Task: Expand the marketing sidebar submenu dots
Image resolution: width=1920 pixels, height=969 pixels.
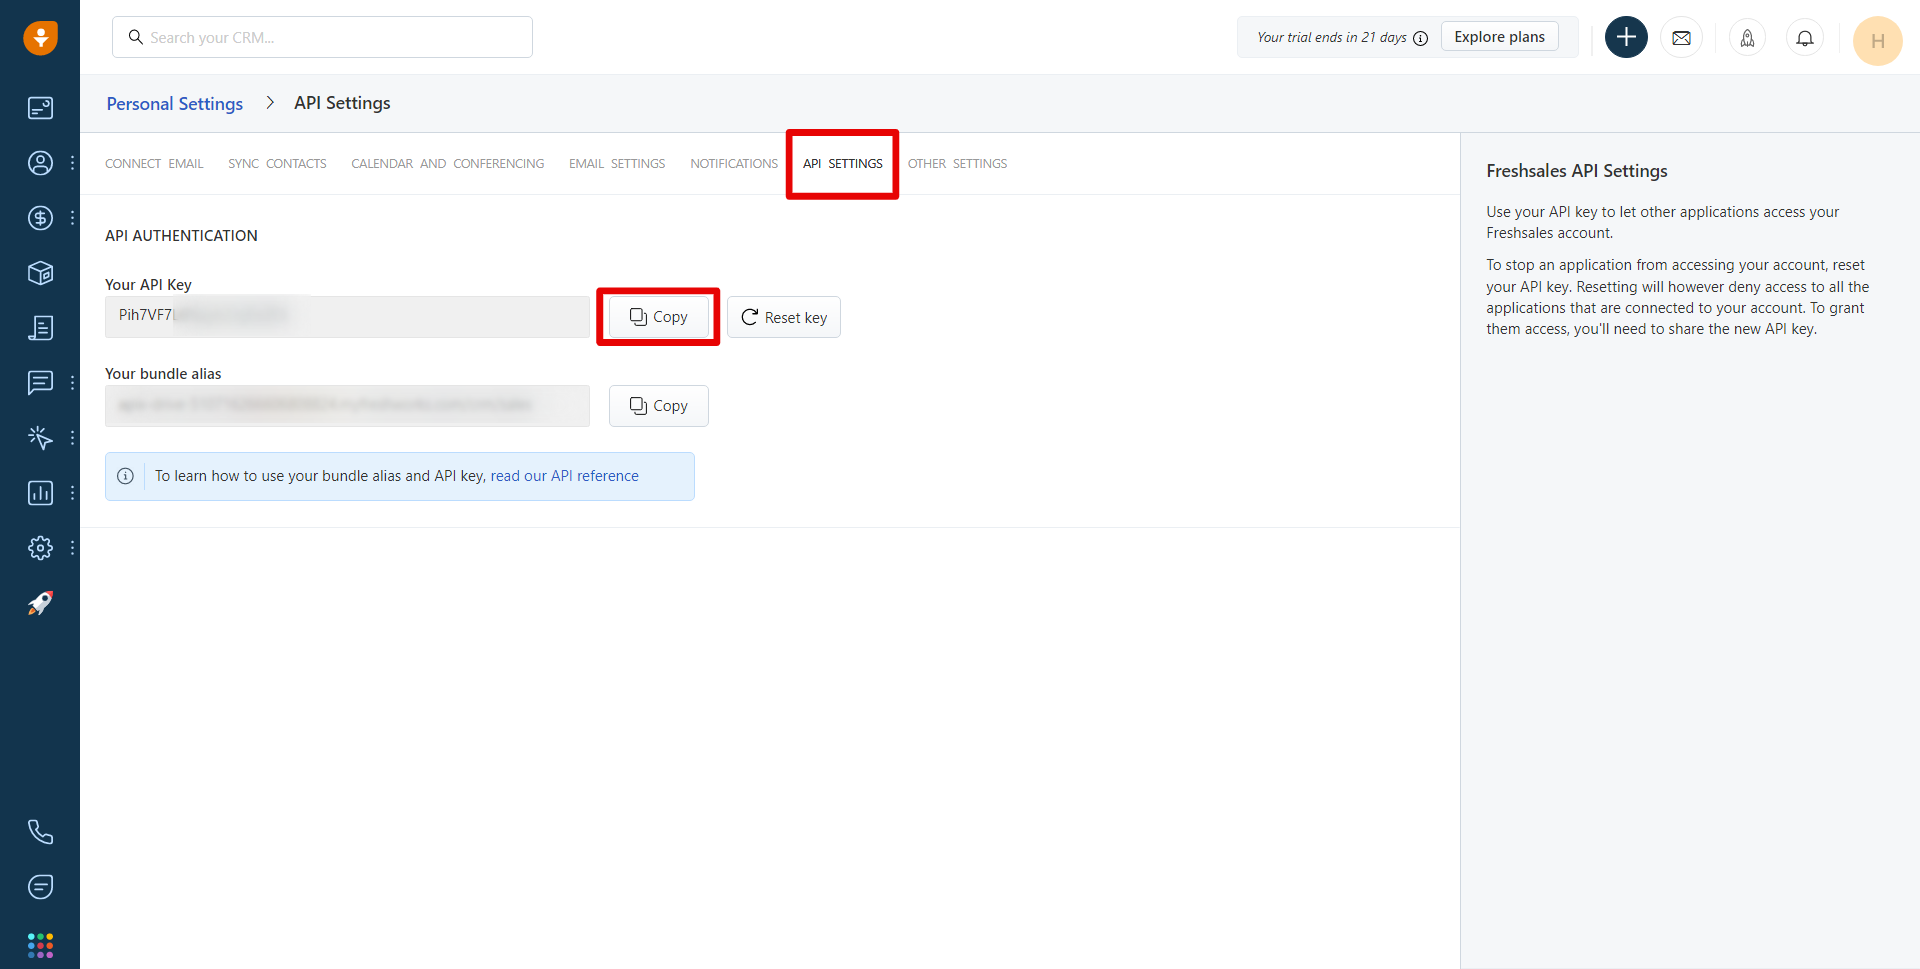Action: coord(72,438)
